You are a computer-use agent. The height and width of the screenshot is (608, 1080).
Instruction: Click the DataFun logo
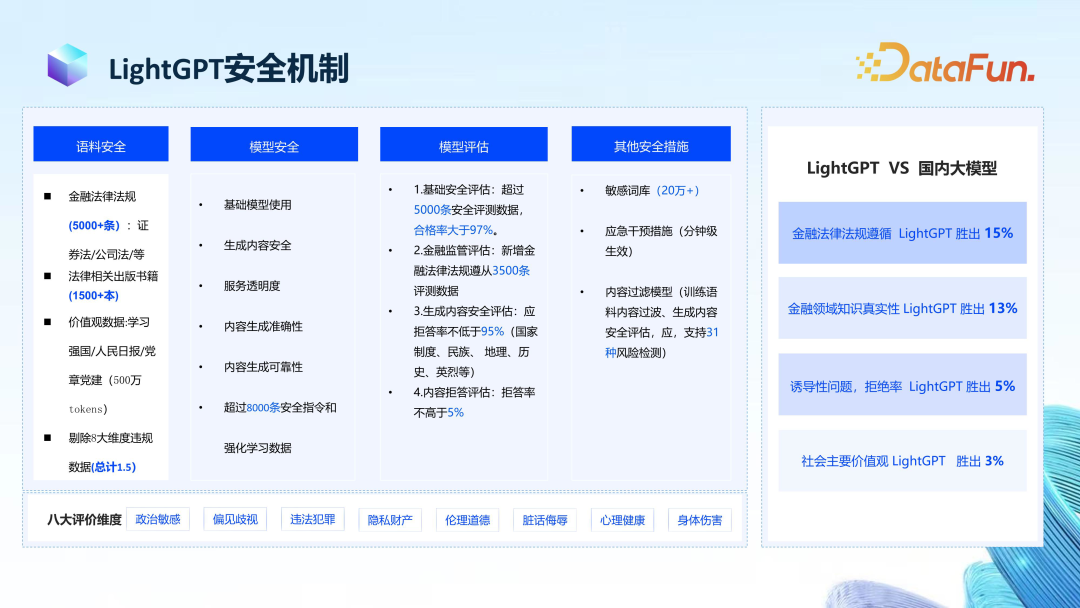pyautogui.click(x=944, y=64)
